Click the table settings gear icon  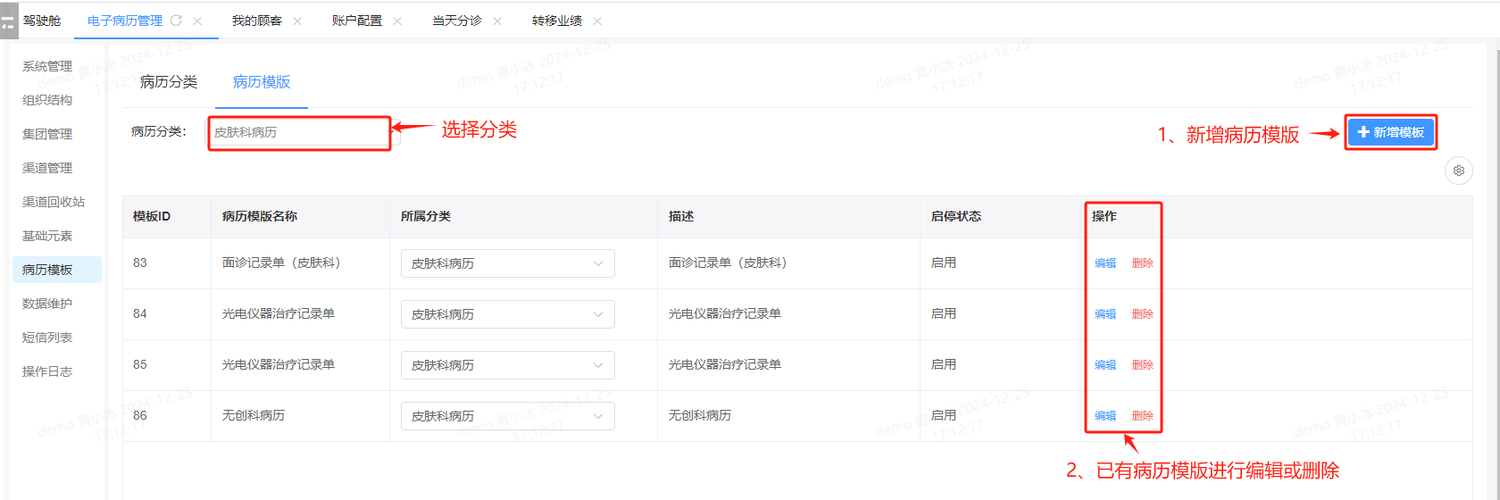click(x=1458, y=171)
